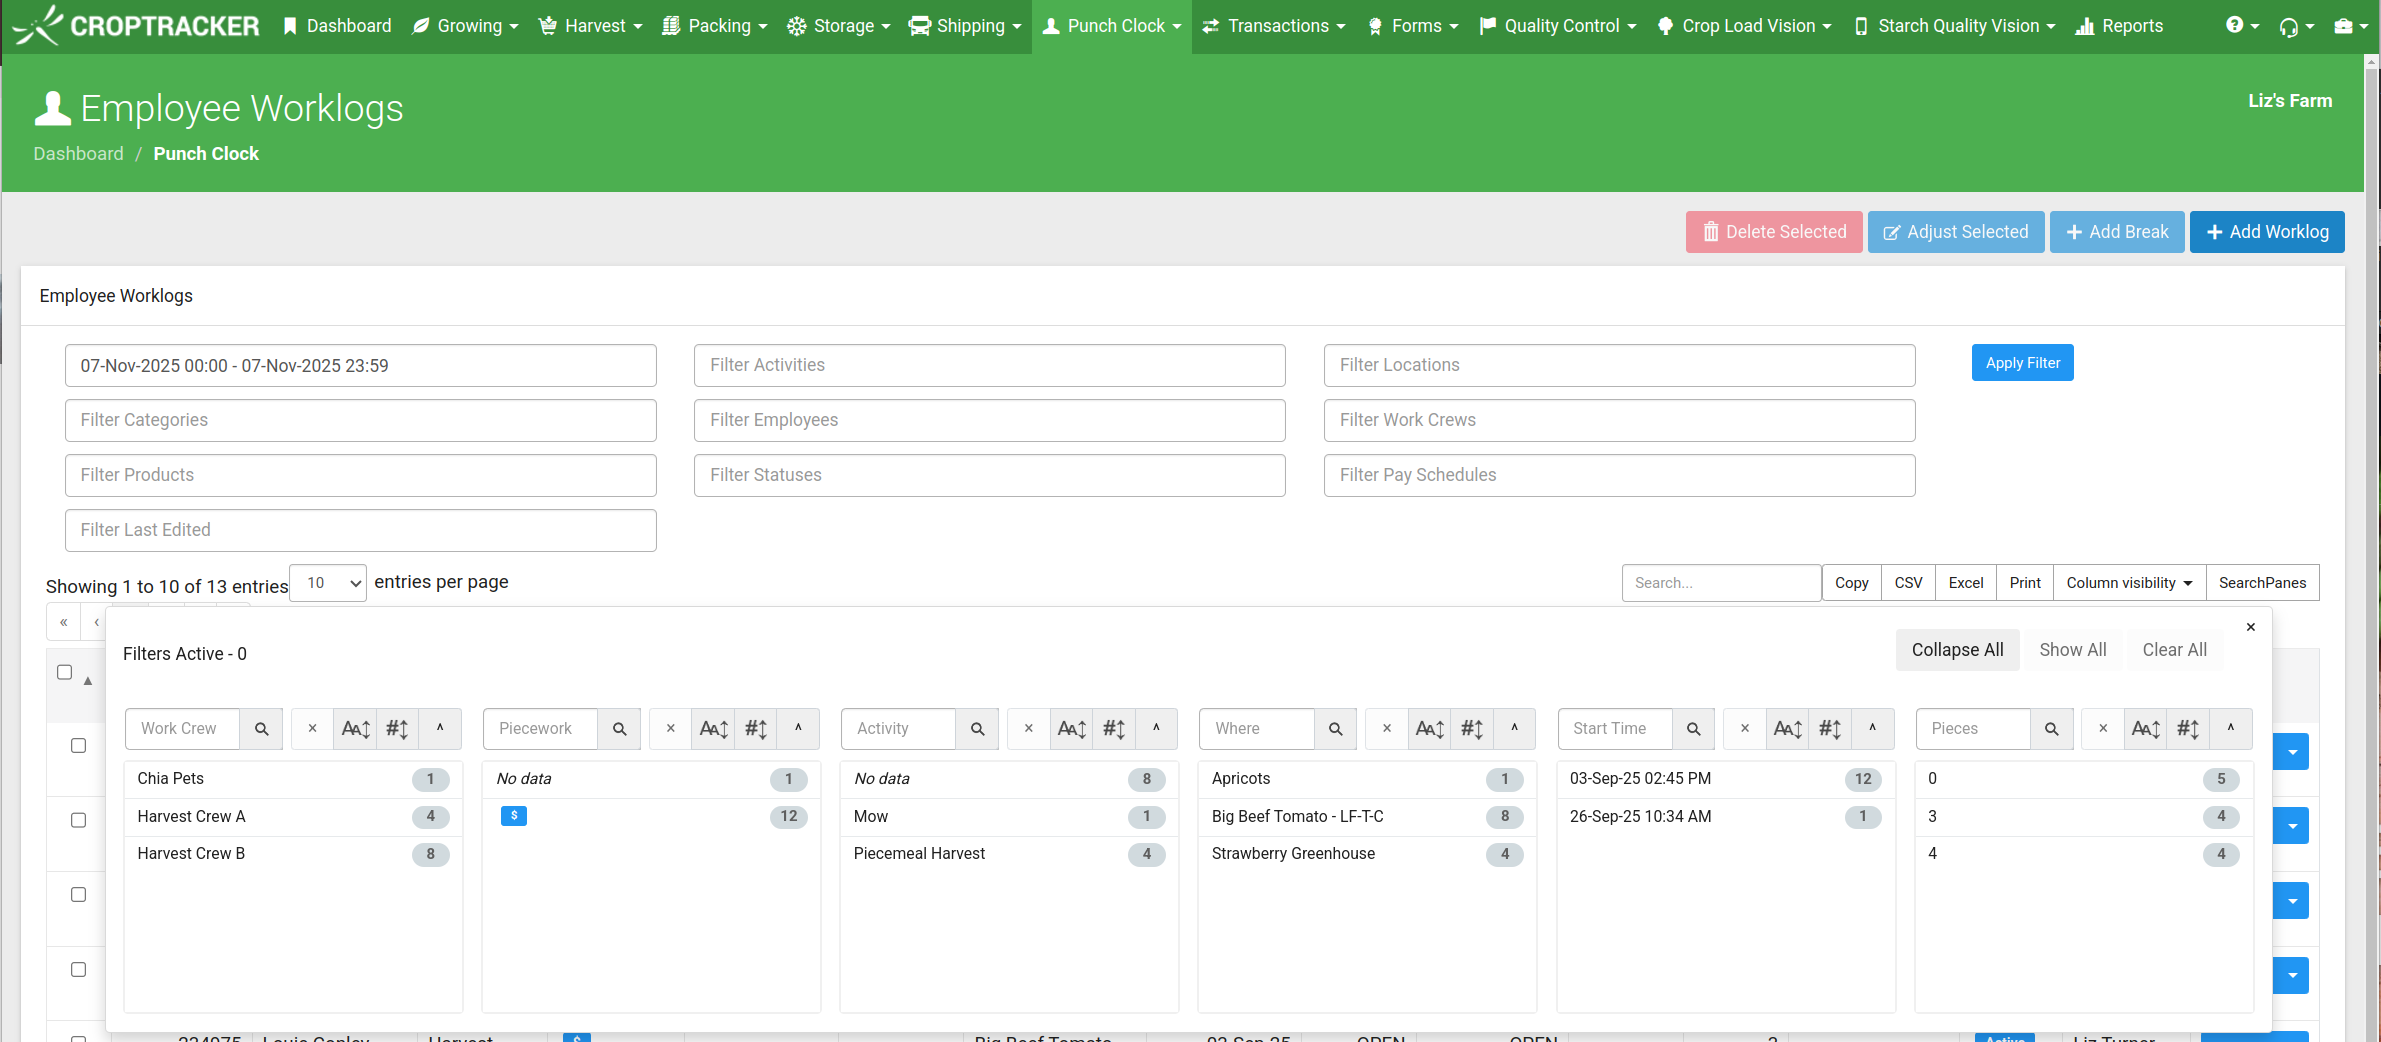The height and width of the screenshot is (1042, 2381).
Task: Collapse the Start Time search pane
Action: (x=1872, y=729)
